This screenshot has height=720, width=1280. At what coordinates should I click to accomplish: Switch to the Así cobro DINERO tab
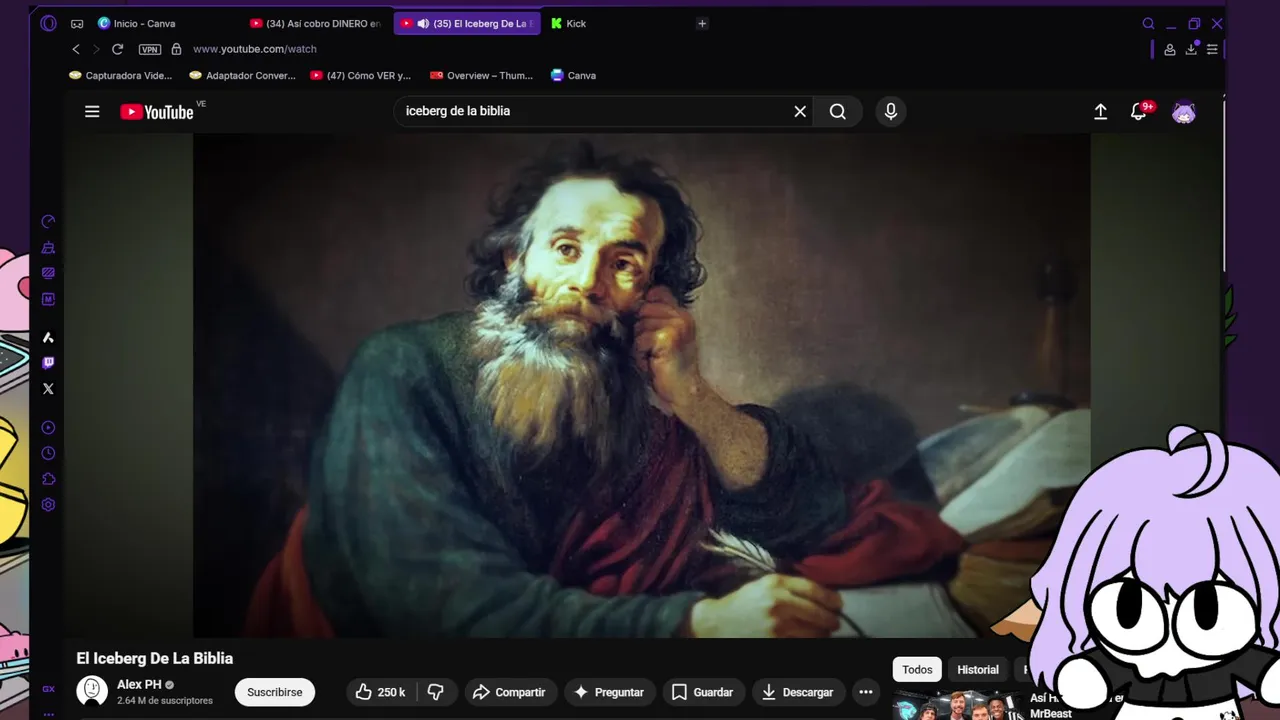coord(316,23)
